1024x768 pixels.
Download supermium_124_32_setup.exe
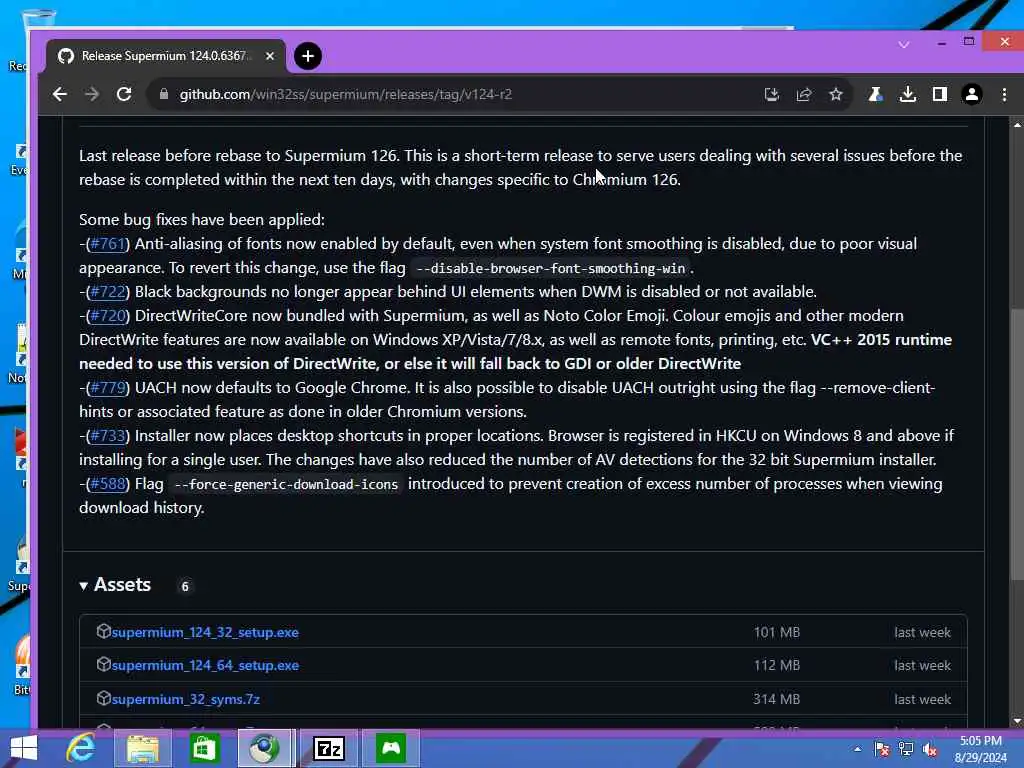[x=205, y=632]
